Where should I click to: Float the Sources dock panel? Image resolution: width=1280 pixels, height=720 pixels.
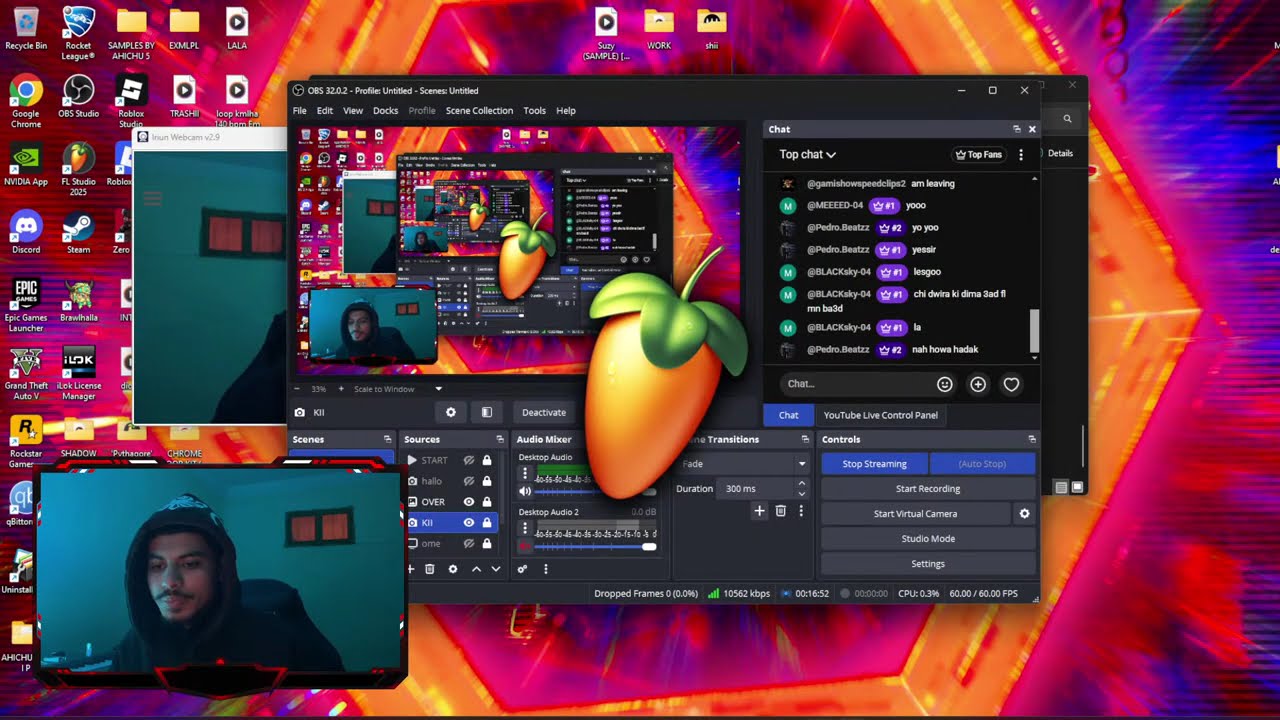click(x=500, y=439)
